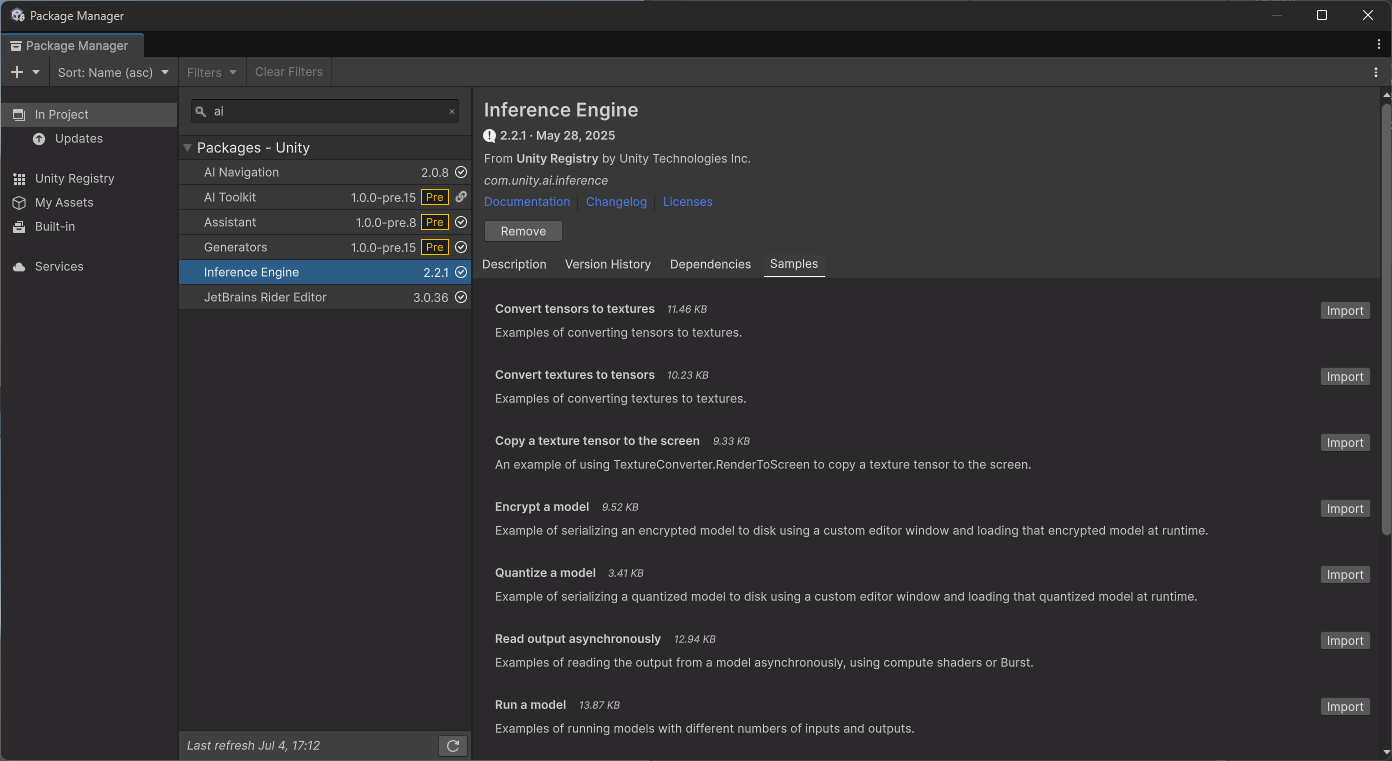Open the Sort: Name (asc) dropdown

[113, 72]
